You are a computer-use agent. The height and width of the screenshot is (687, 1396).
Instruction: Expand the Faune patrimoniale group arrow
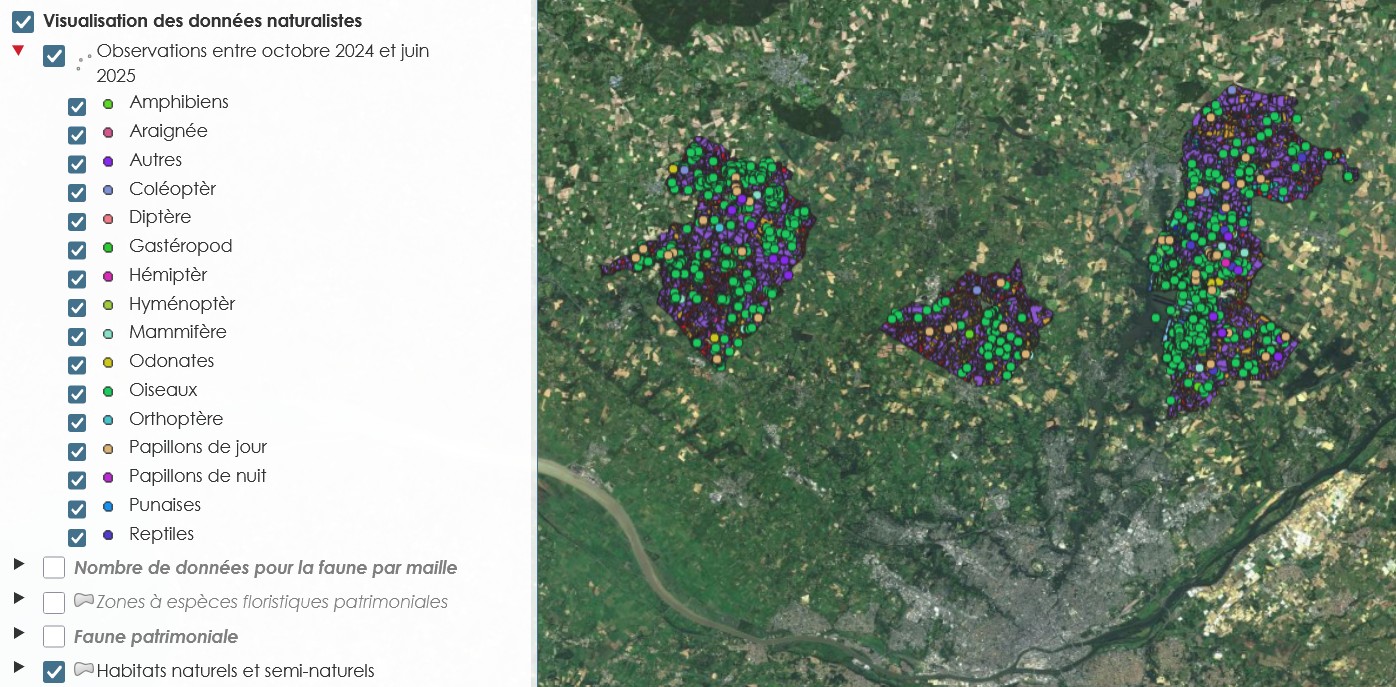coord(18,632)
